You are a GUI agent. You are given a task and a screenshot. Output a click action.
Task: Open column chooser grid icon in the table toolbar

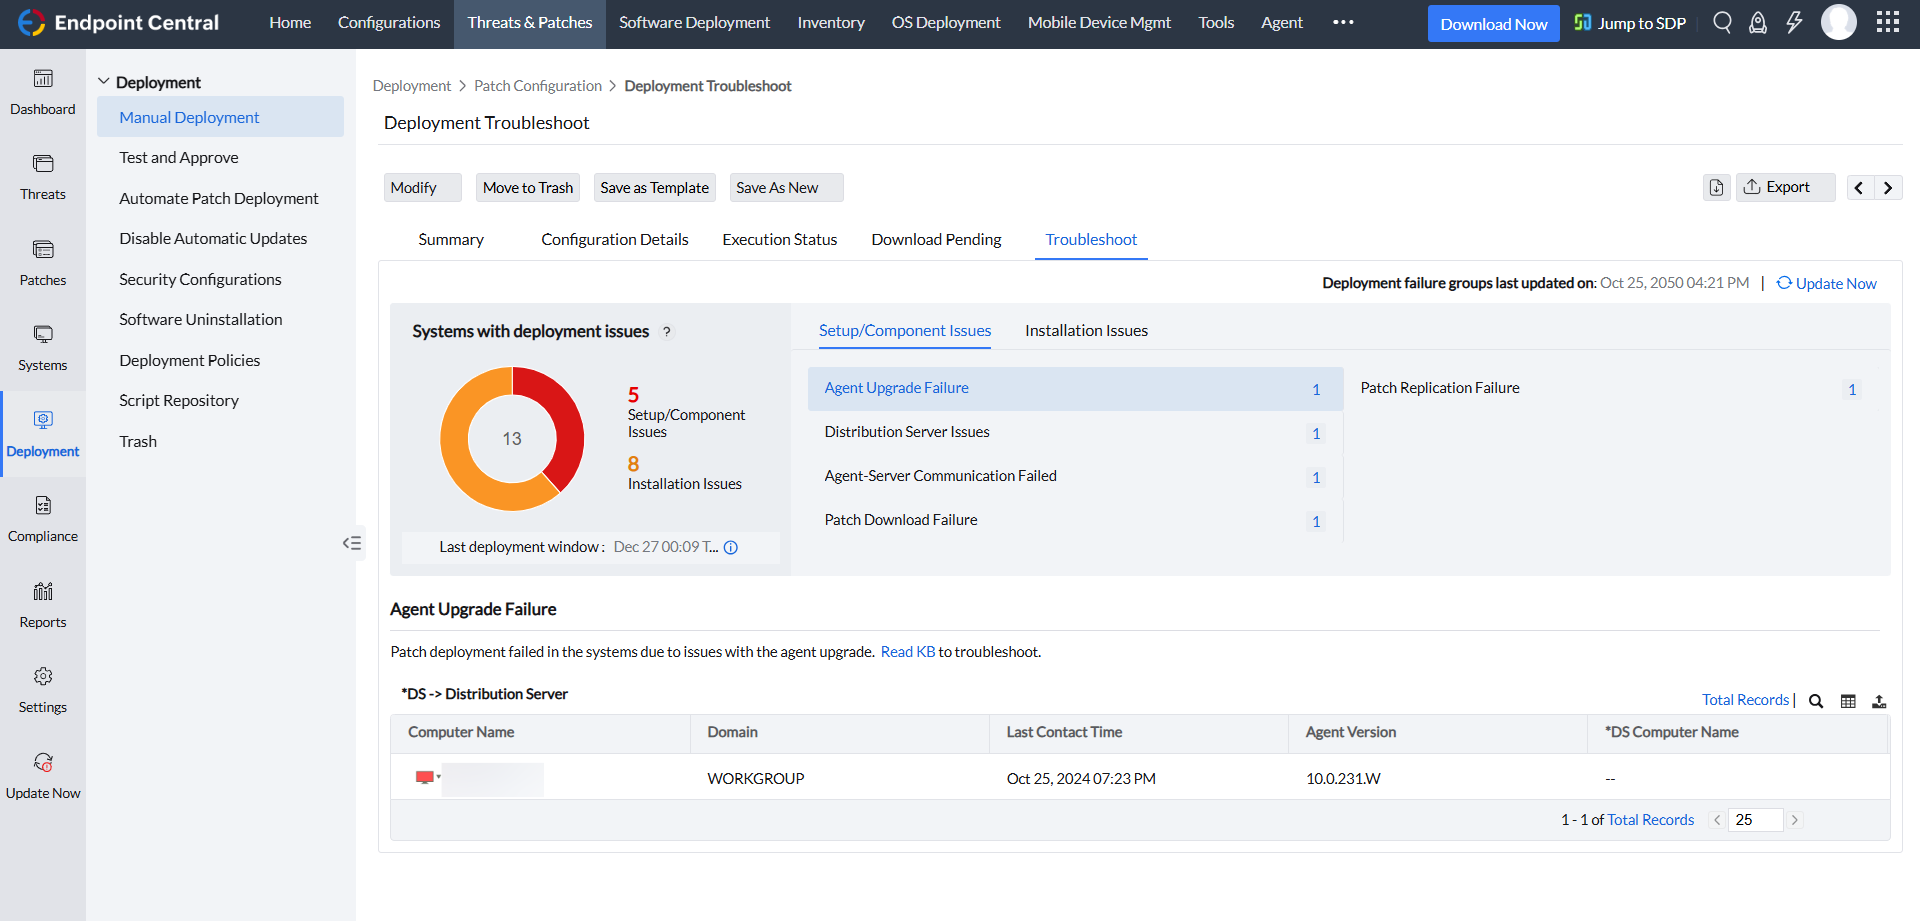[x=1848, y=701]
